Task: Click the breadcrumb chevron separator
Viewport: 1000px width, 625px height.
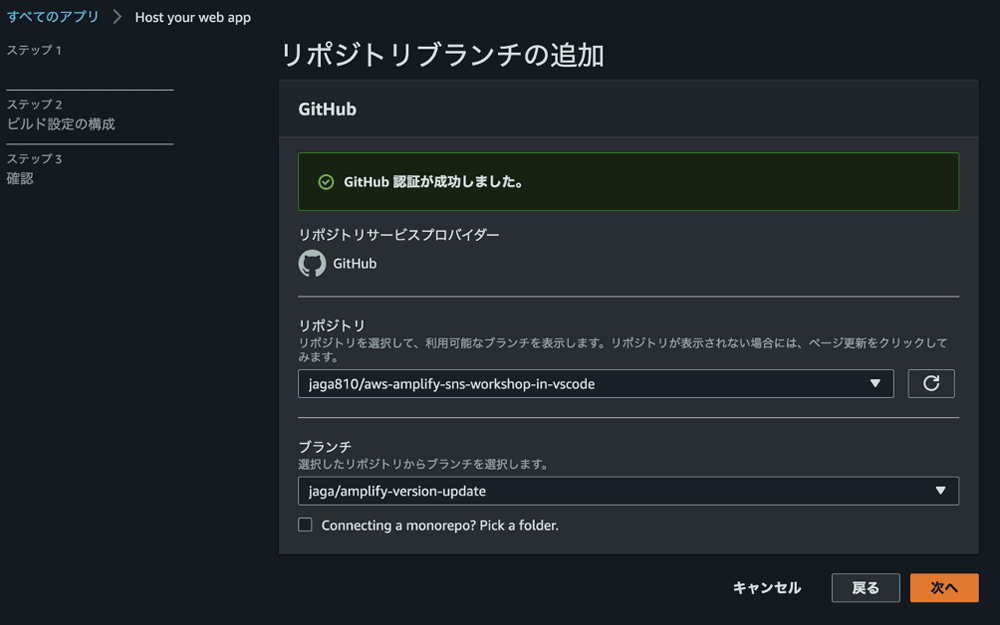Action: (x=117, y=17)
